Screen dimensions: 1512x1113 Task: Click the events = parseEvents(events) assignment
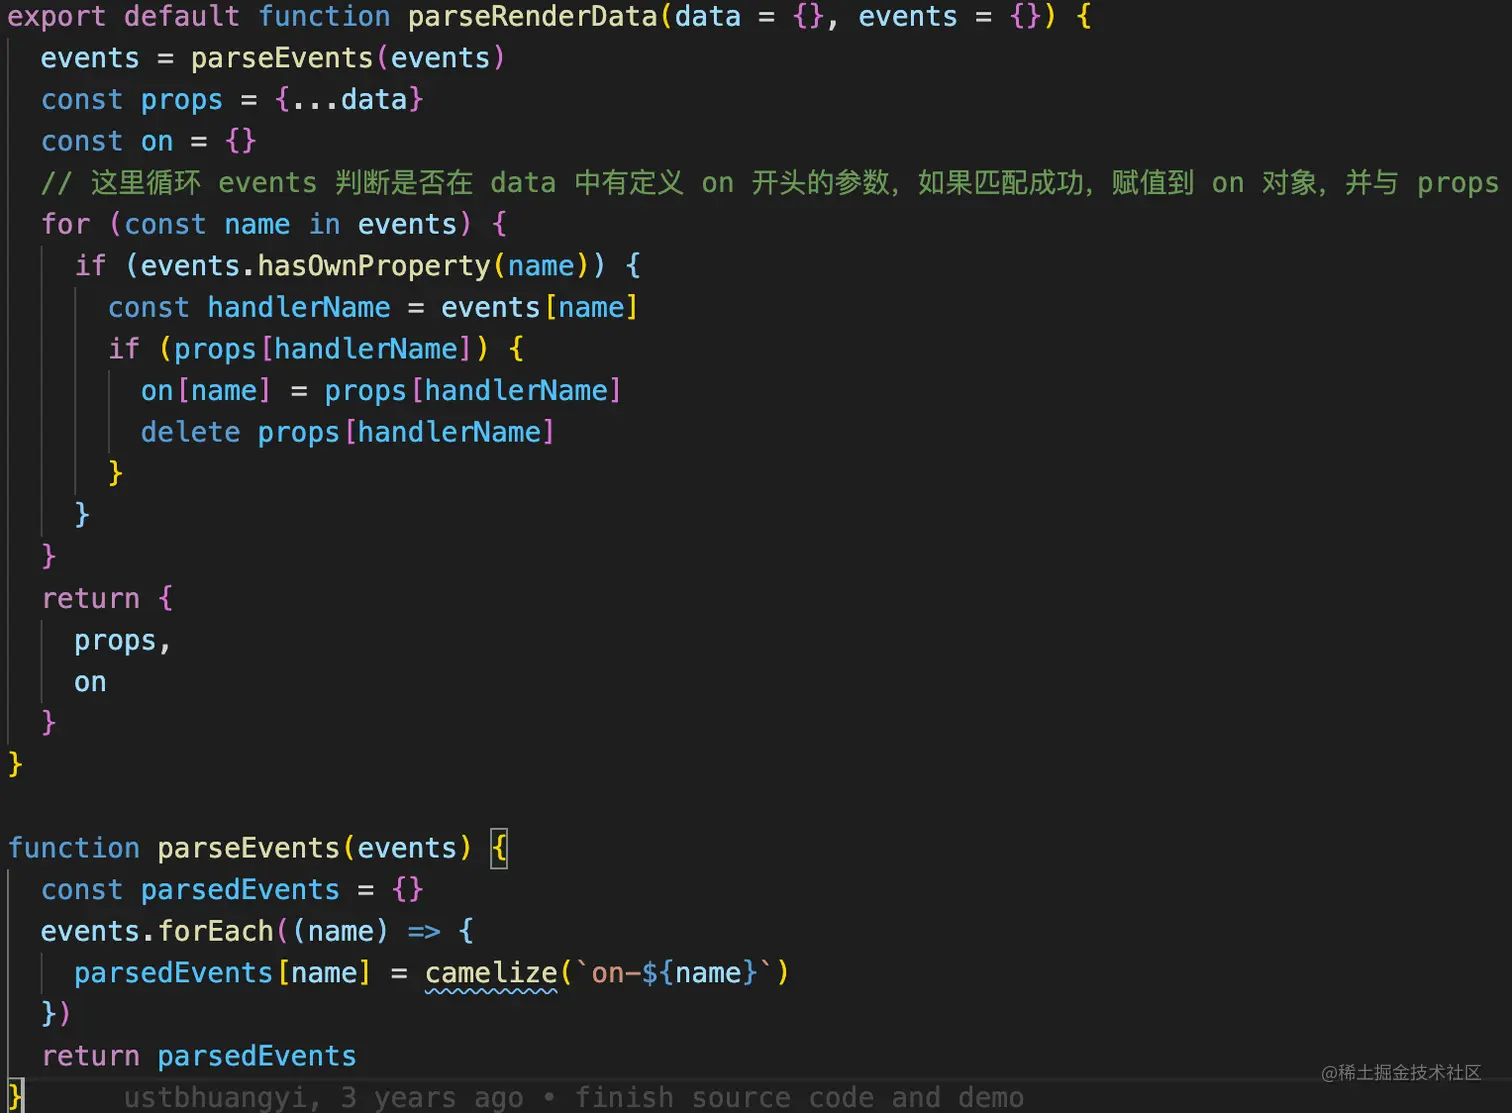270,57
